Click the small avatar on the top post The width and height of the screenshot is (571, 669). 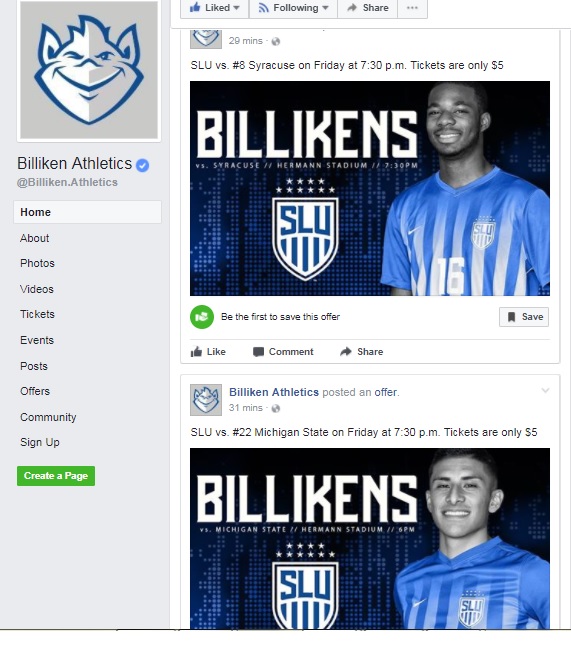click(206, 39)
